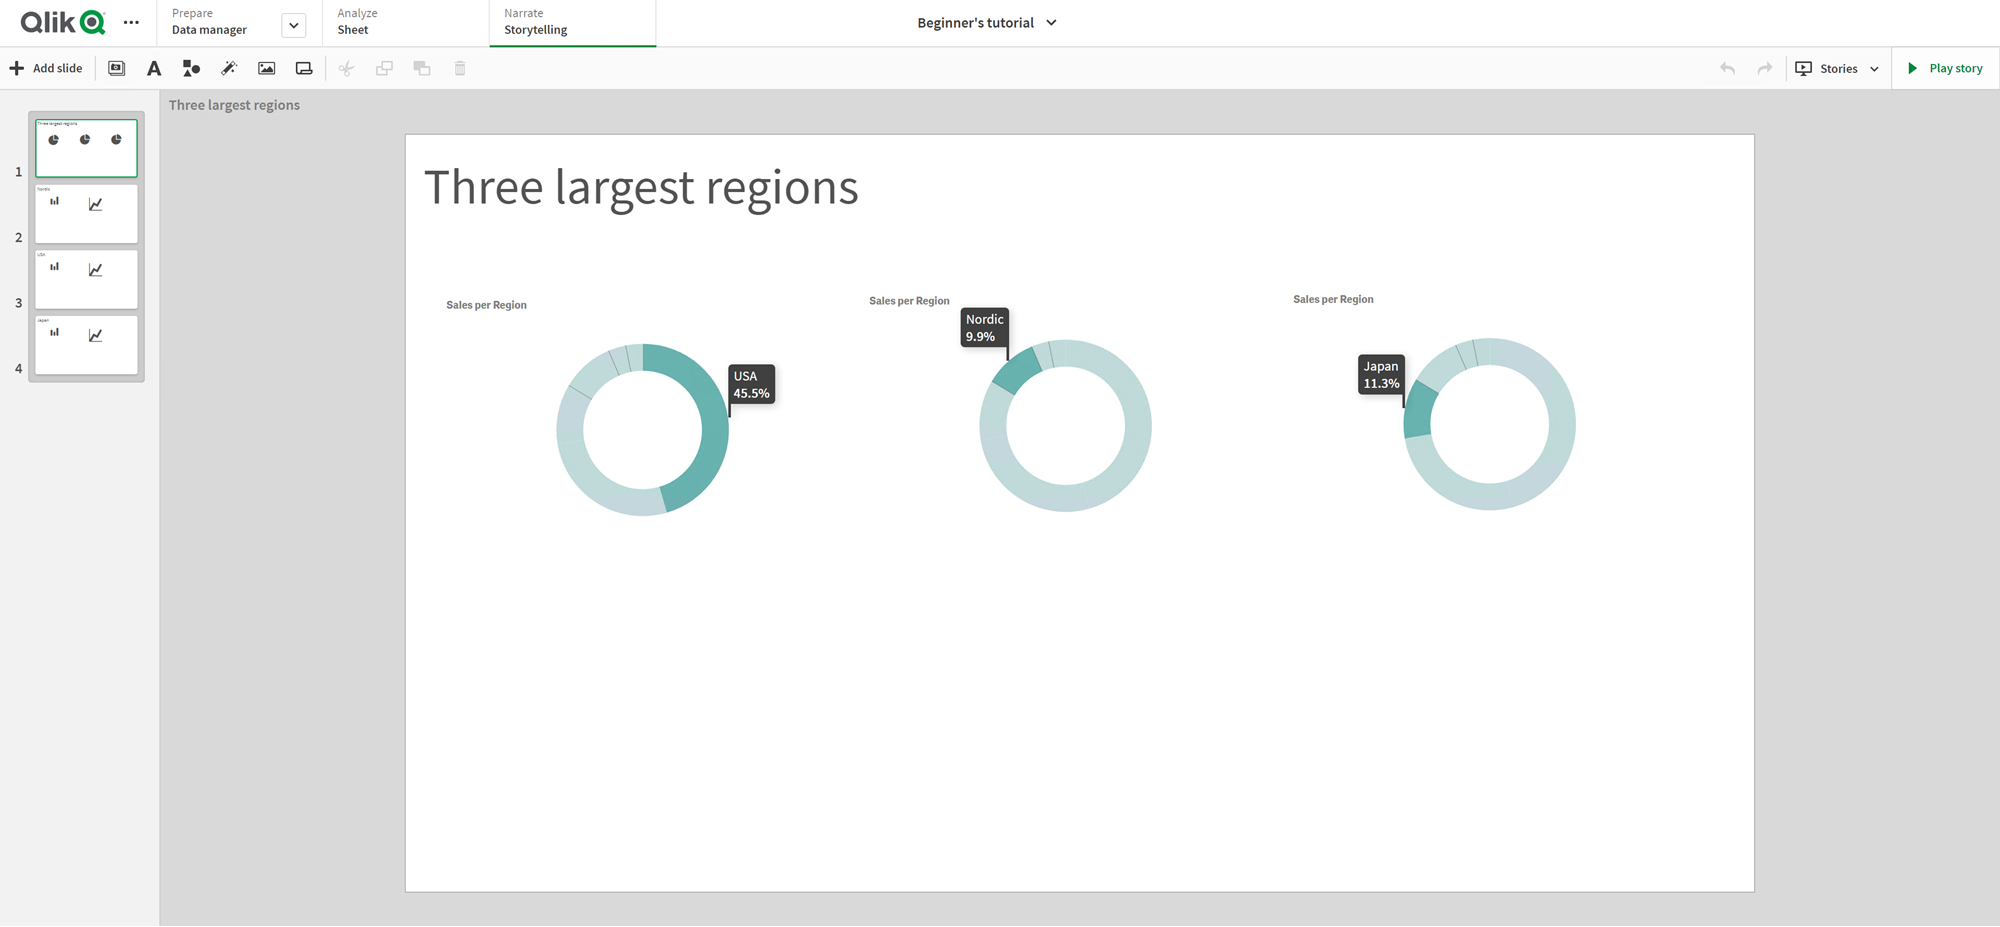
Task: Click the Qlik logo
Action: [x=62, y=22]
